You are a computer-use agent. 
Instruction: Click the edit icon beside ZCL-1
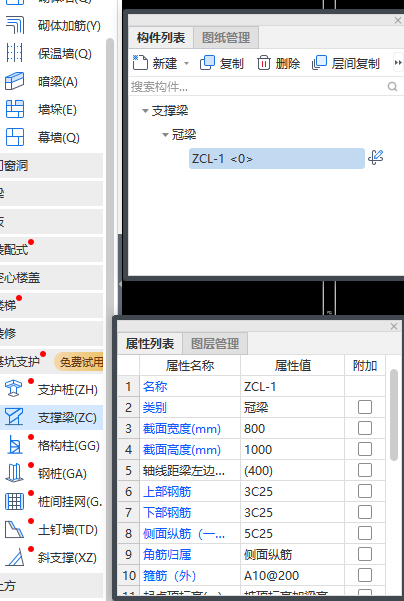click(376, 158)
